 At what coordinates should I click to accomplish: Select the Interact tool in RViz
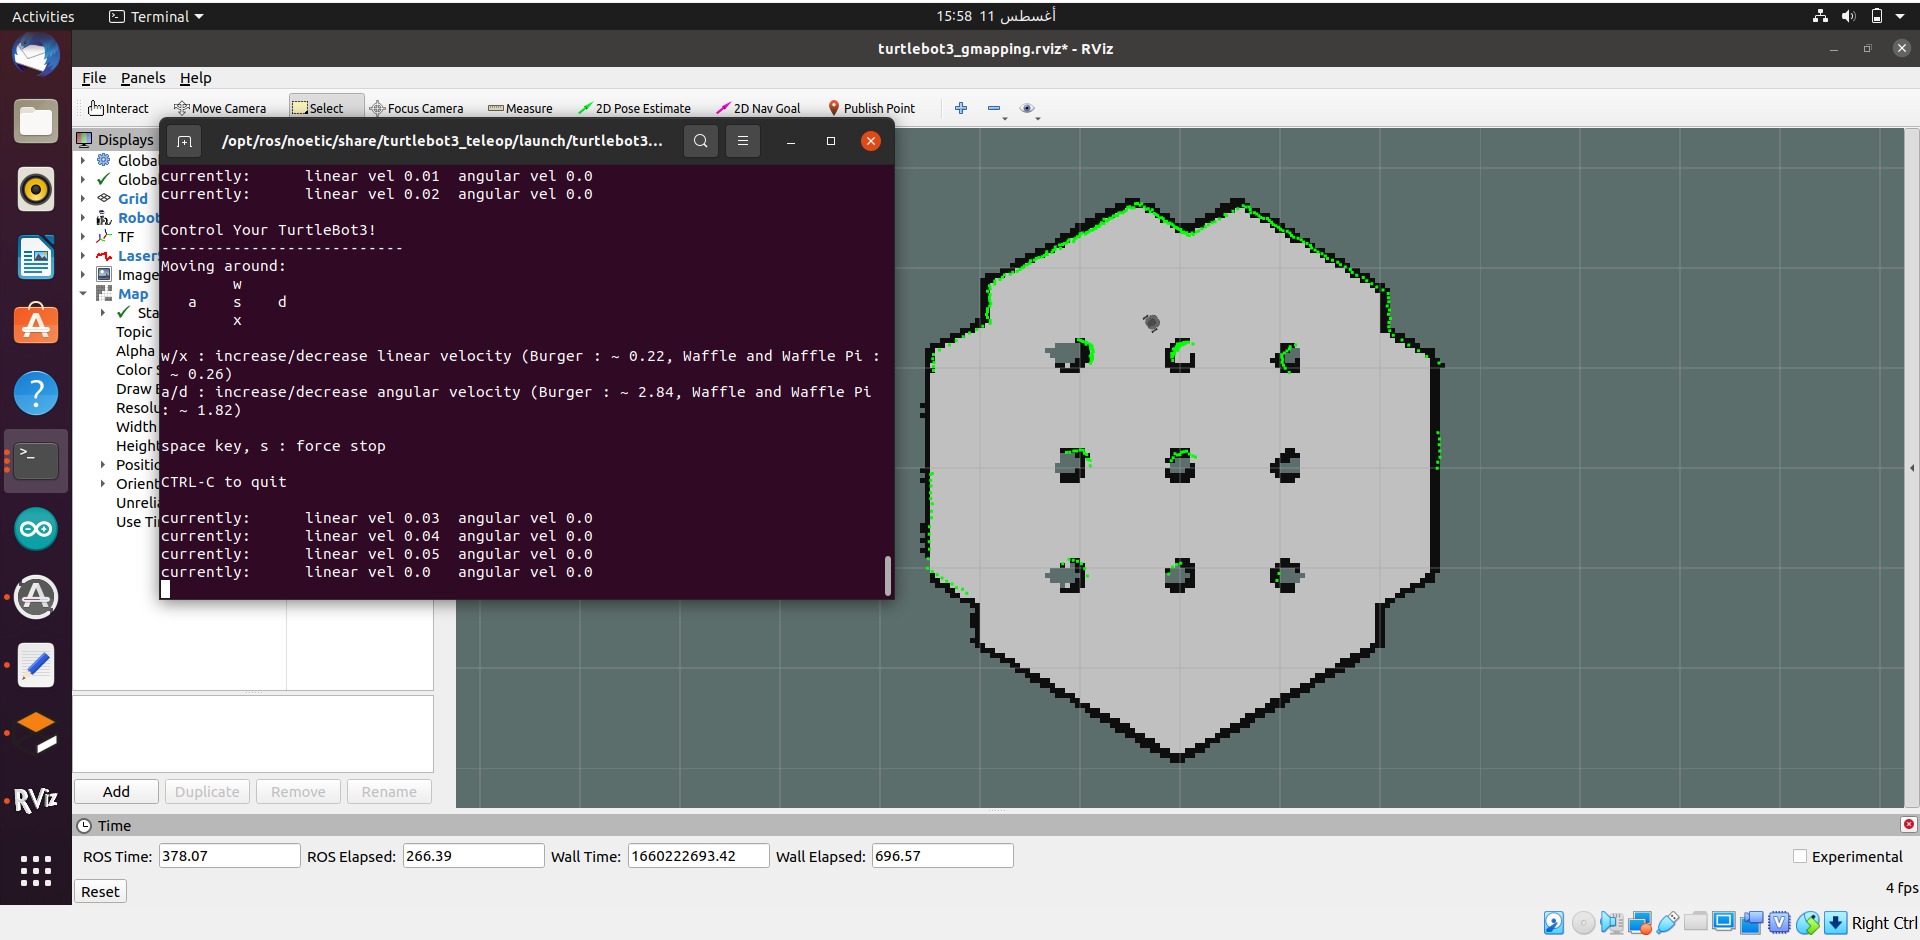pos(117,108)
